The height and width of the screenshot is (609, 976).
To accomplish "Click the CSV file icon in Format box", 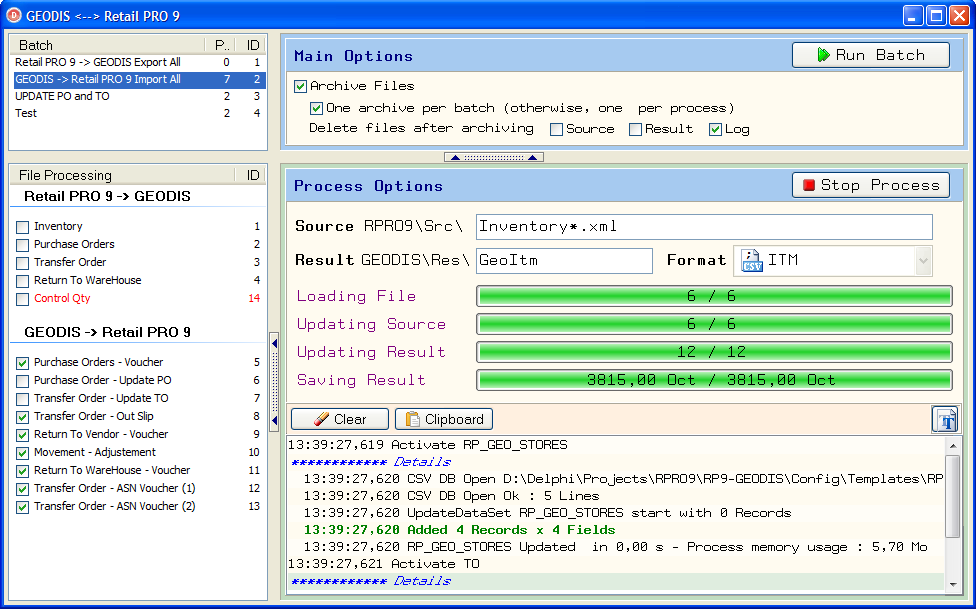I will (751, 261).
